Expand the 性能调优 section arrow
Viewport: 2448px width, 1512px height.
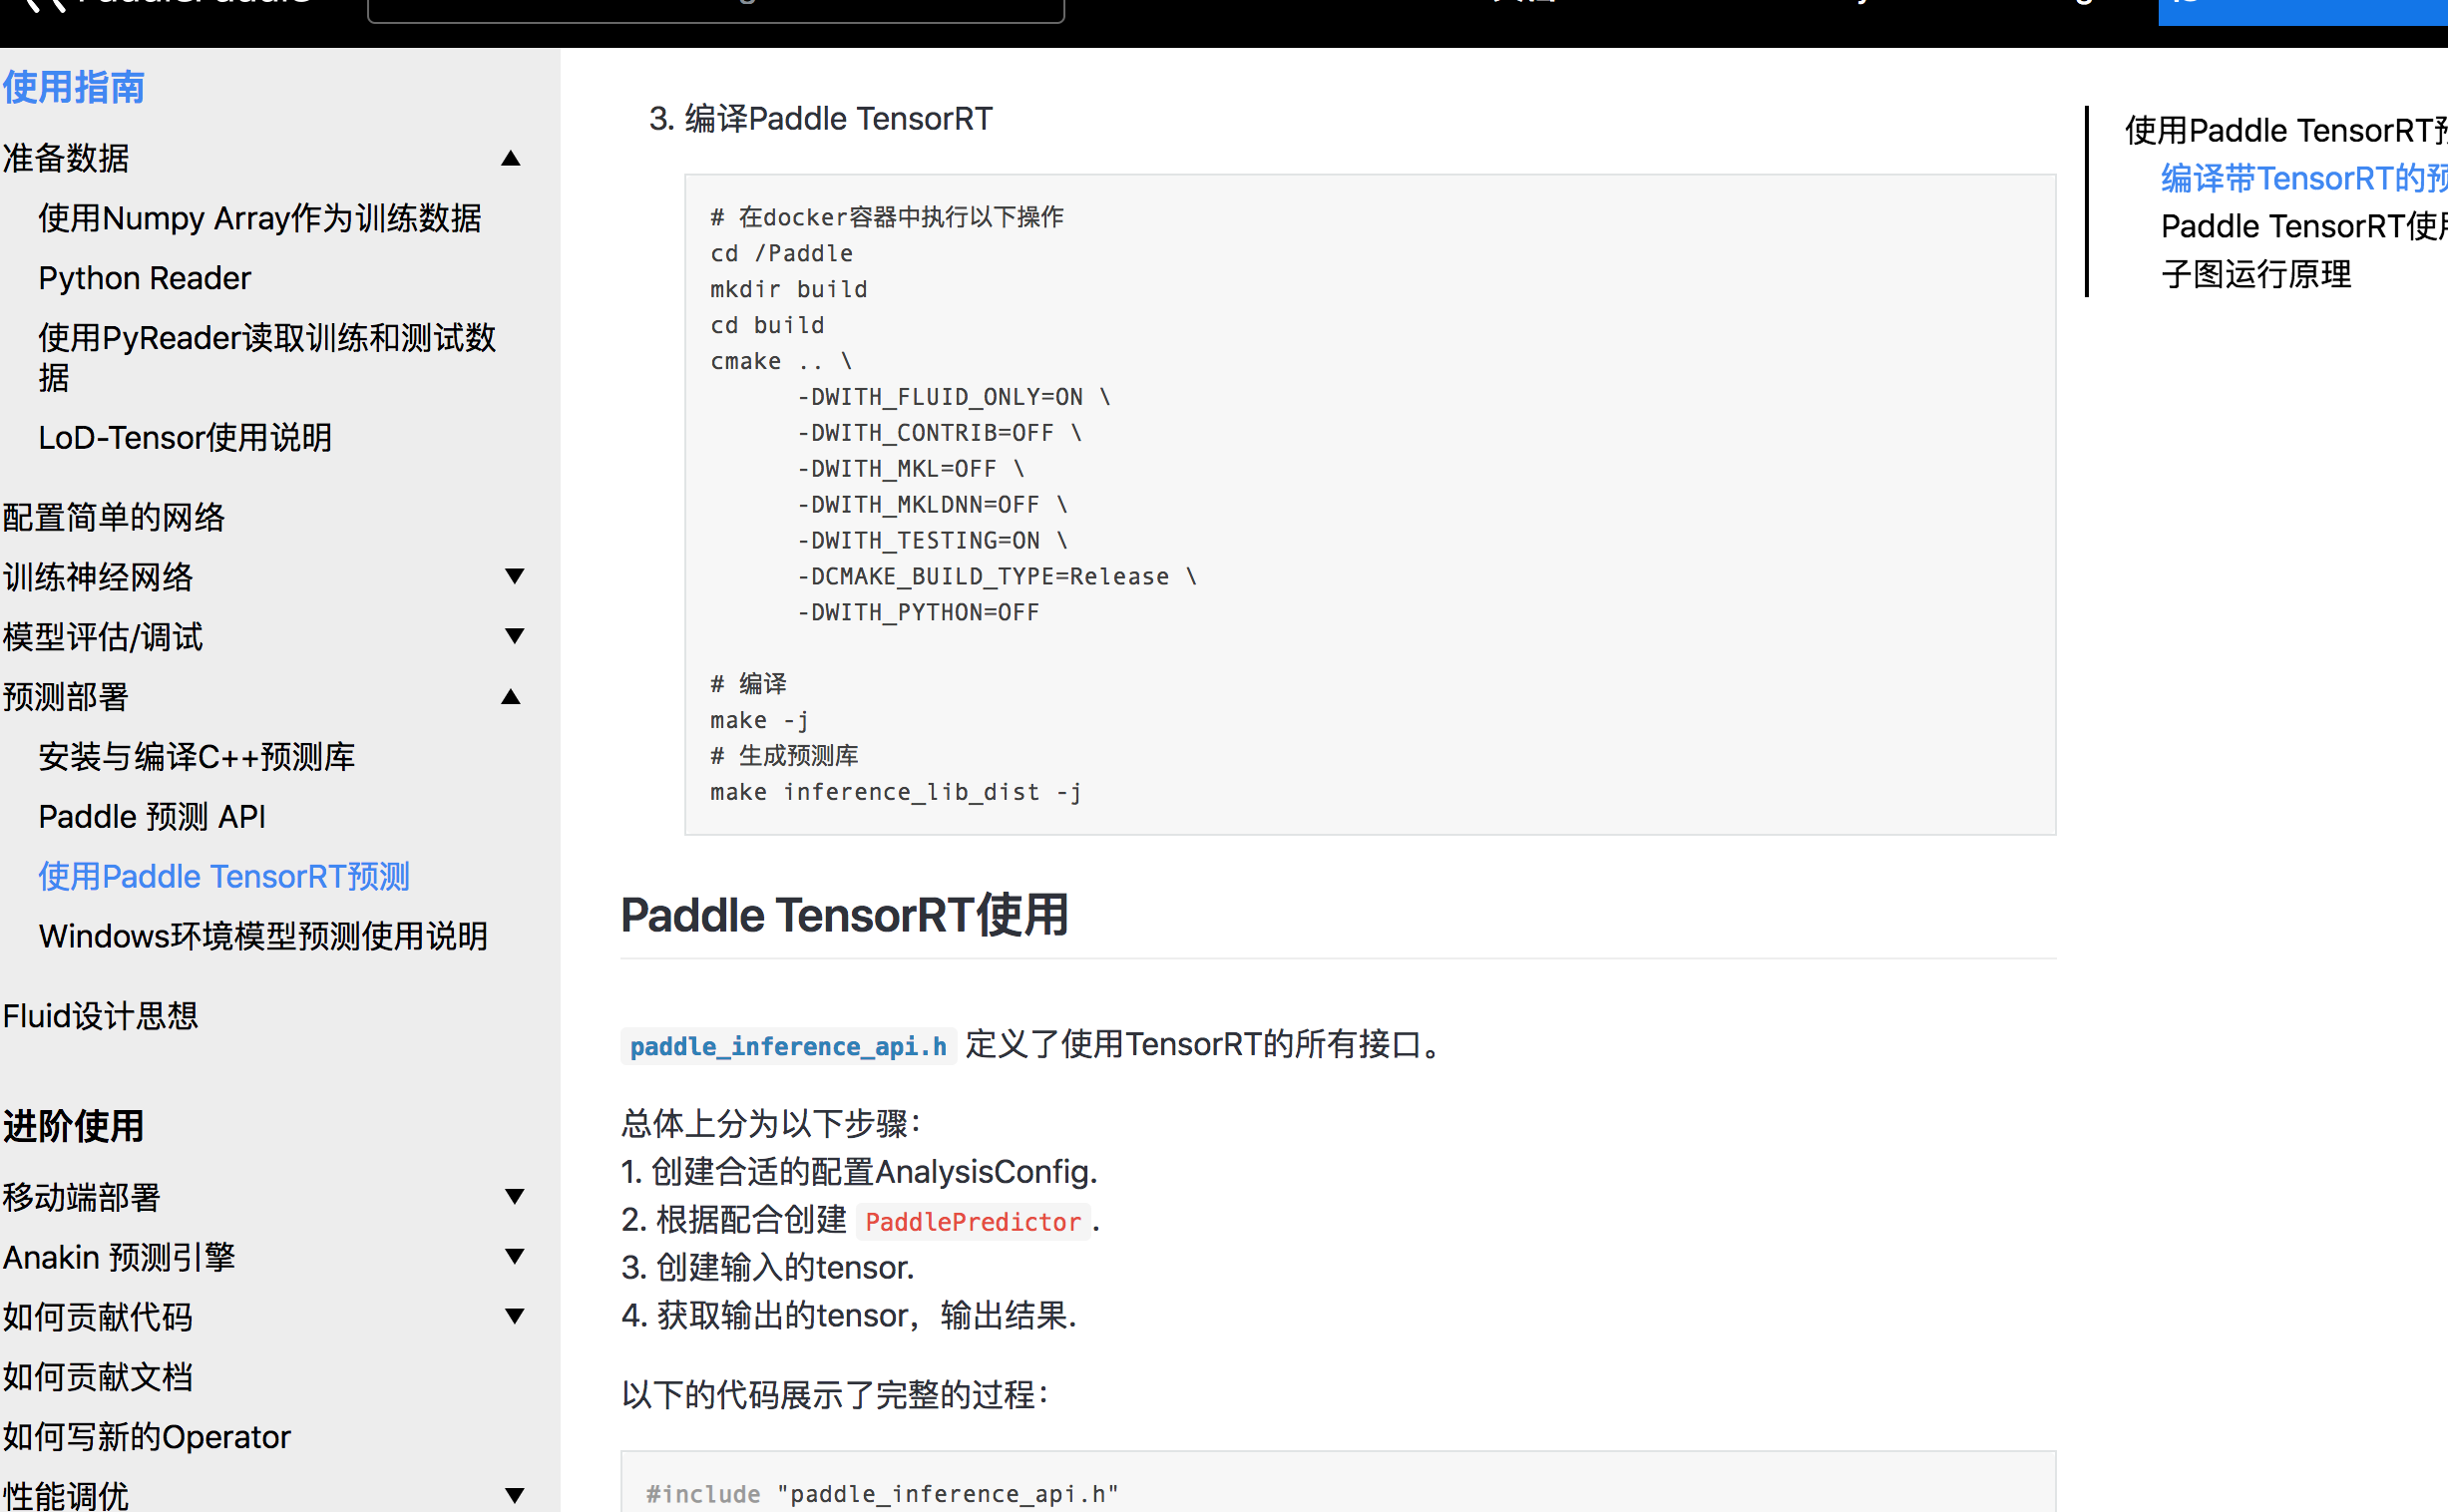click(515, 1496)
